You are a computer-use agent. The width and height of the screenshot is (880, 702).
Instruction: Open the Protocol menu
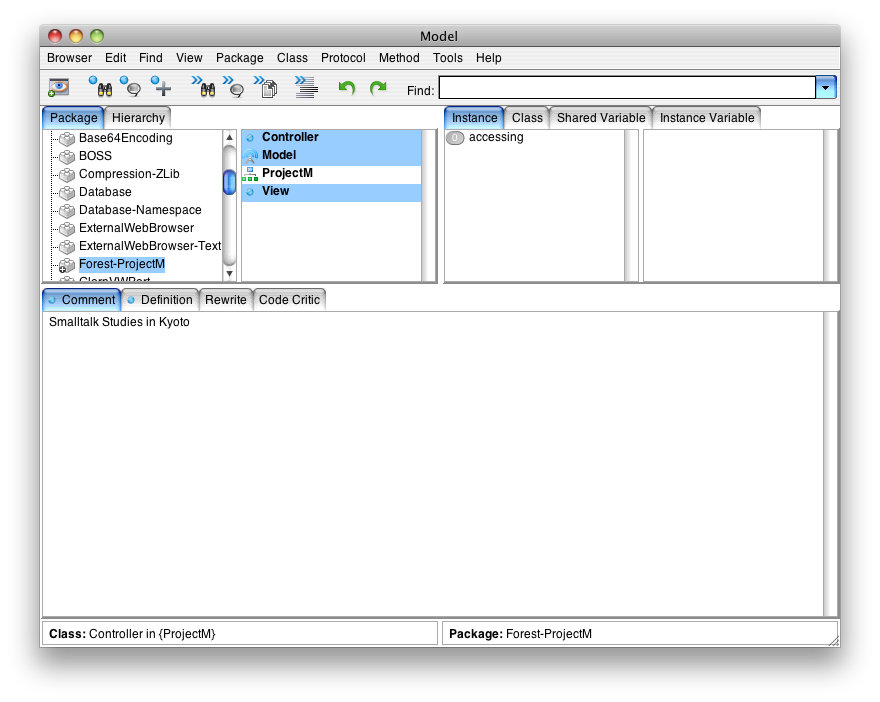tap(343, 58)
